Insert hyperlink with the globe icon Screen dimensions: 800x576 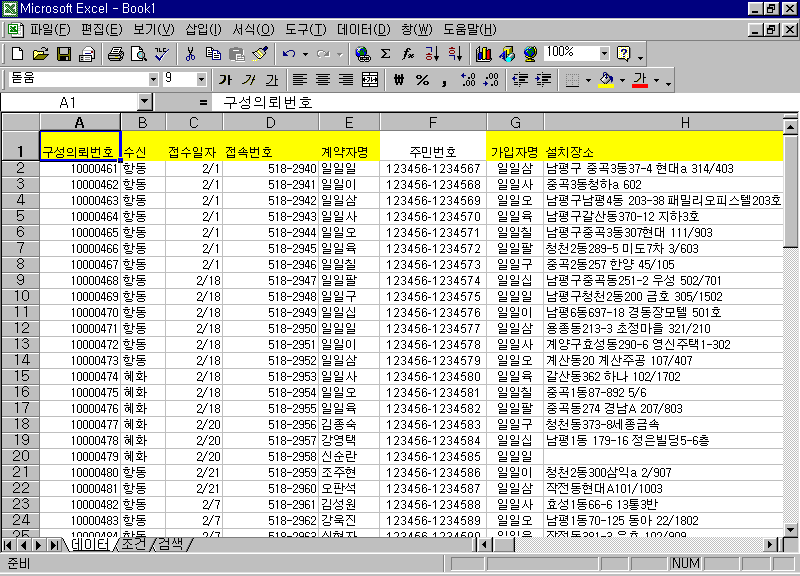tap(362, 54)
